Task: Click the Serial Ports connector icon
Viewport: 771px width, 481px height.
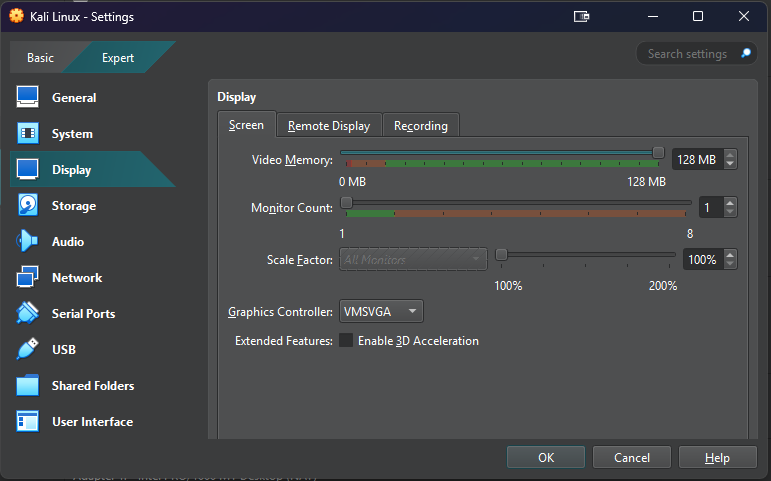Action: 28,313
